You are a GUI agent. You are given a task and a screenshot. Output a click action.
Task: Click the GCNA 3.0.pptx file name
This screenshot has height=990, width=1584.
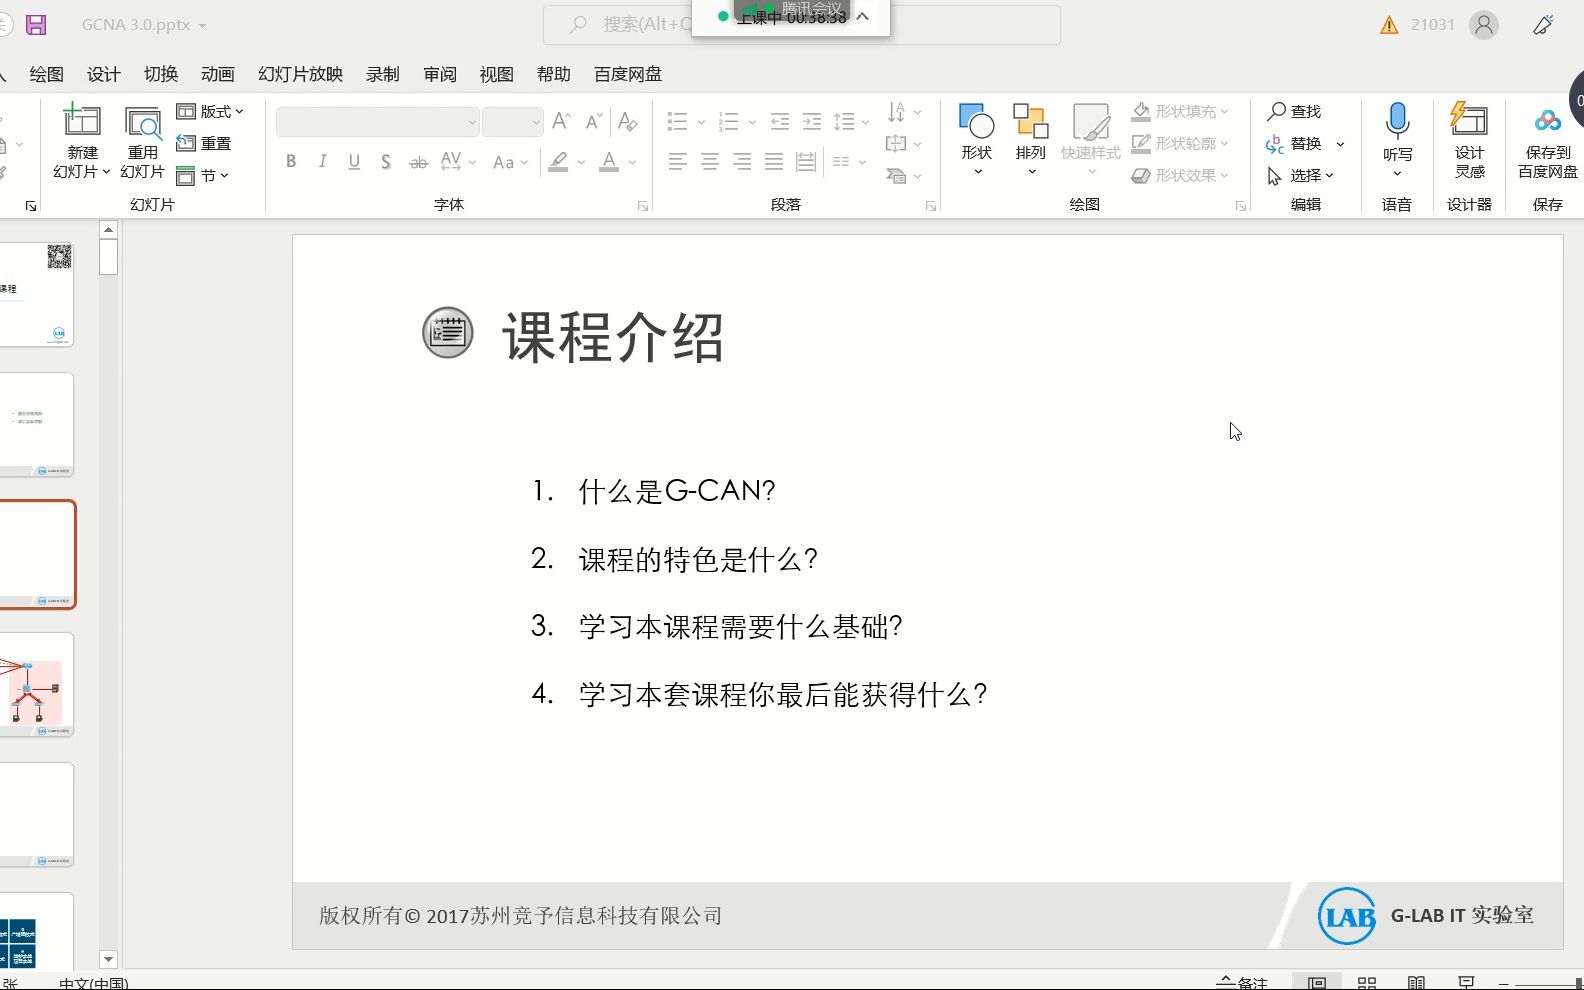(136, 25)
